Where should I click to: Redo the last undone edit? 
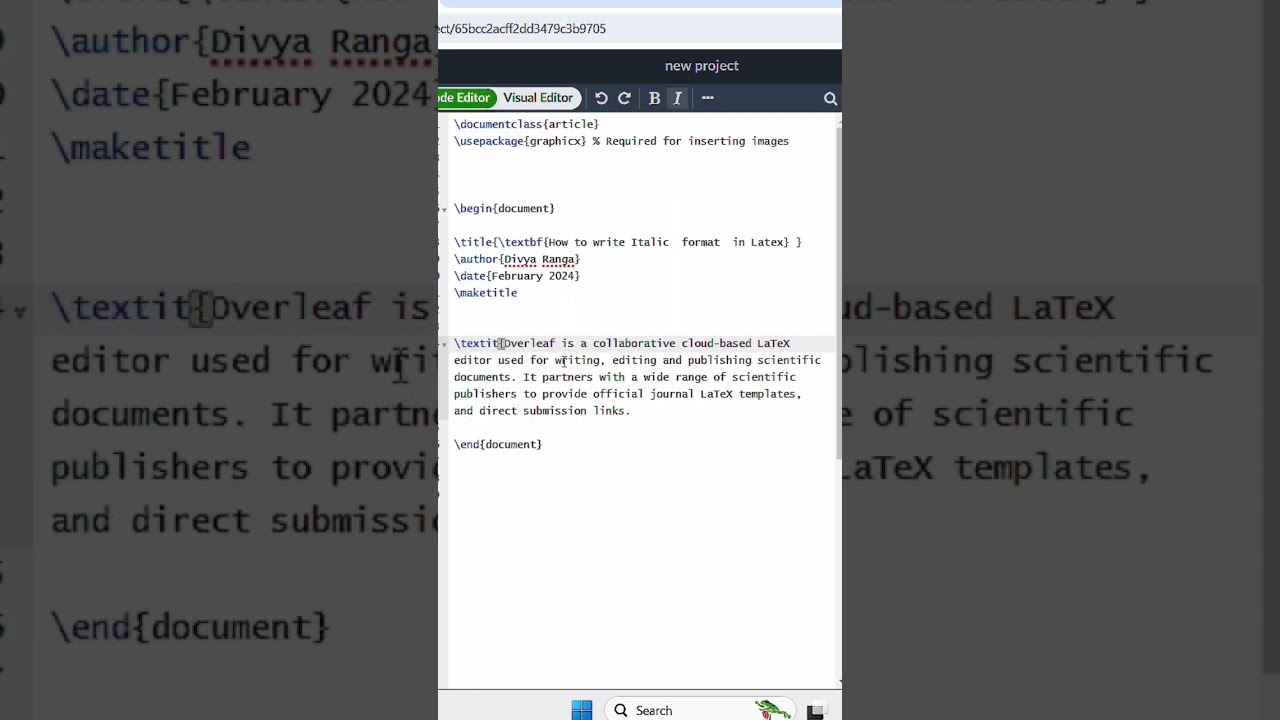624,98
